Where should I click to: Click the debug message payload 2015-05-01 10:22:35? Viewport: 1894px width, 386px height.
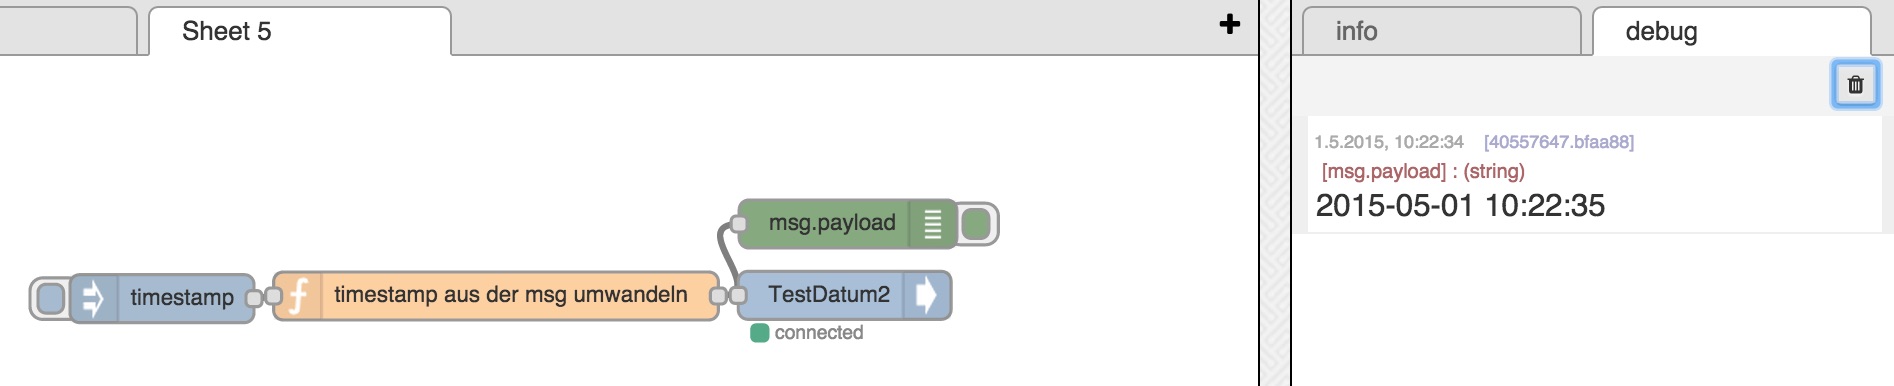[x=1460, y=206]
